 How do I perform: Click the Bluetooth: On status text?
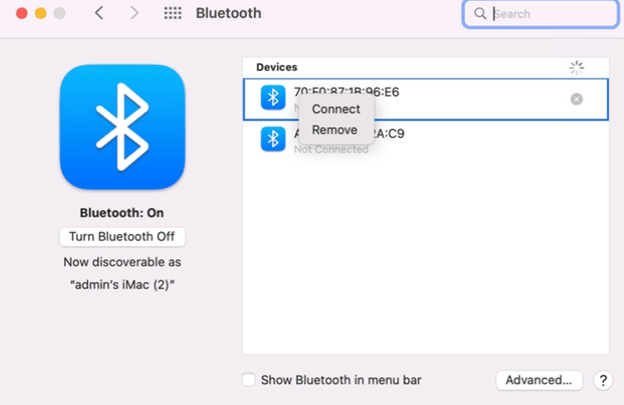(122, 213)
